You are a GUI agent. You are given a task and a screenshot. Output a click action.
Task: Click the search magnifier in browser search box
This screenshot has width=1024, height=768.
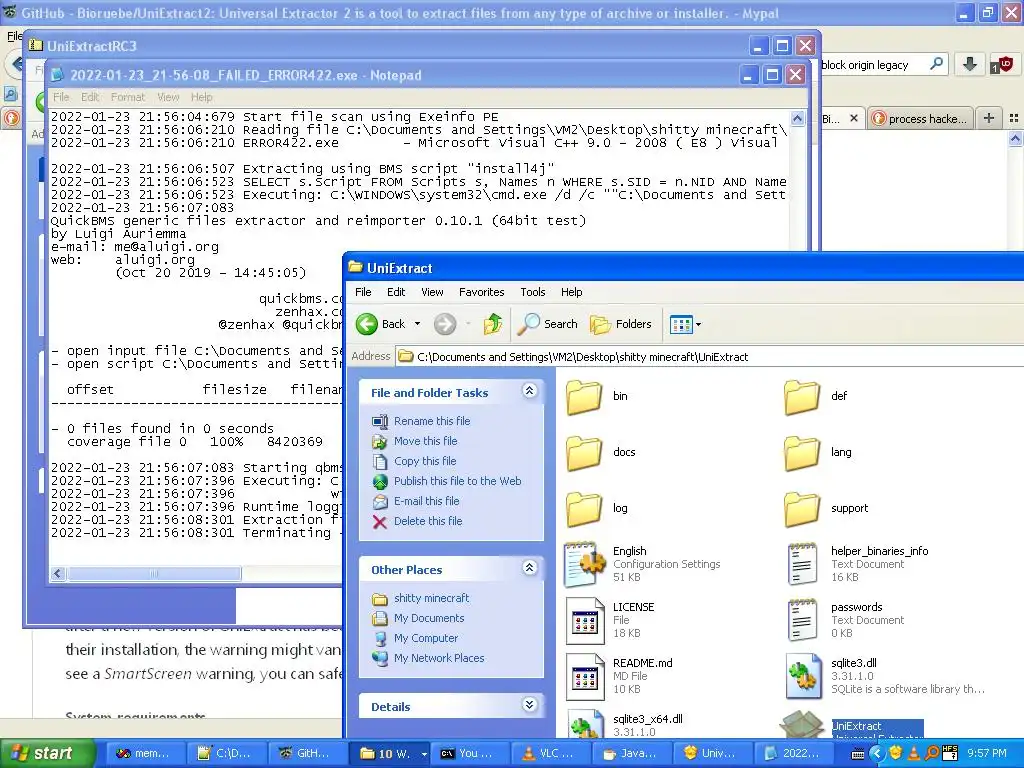[x=936, y=64]
